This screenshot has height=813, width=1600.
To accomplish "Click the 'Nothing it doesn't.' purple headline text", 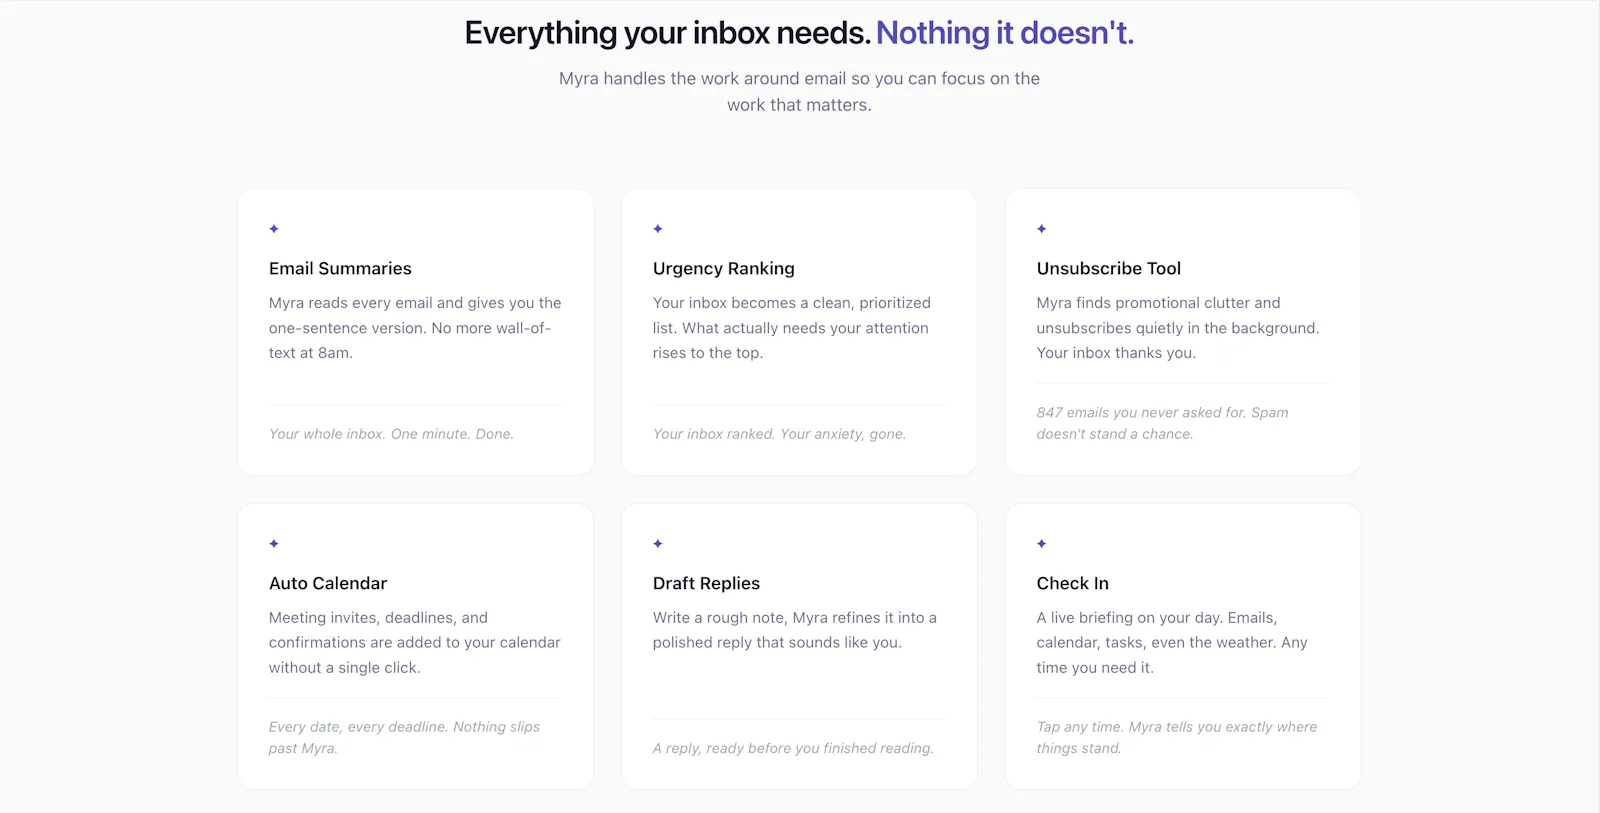I will 1005,33.
